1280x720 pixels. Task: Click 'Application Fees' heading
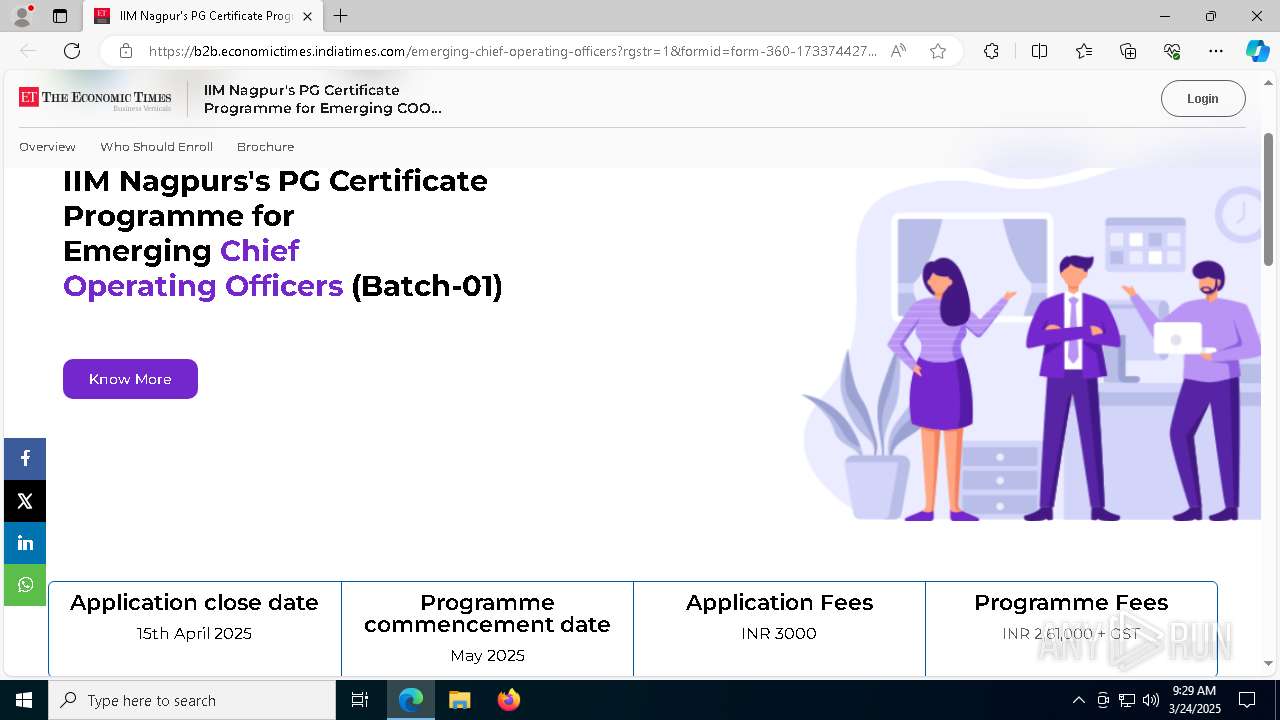click(779, 603)
